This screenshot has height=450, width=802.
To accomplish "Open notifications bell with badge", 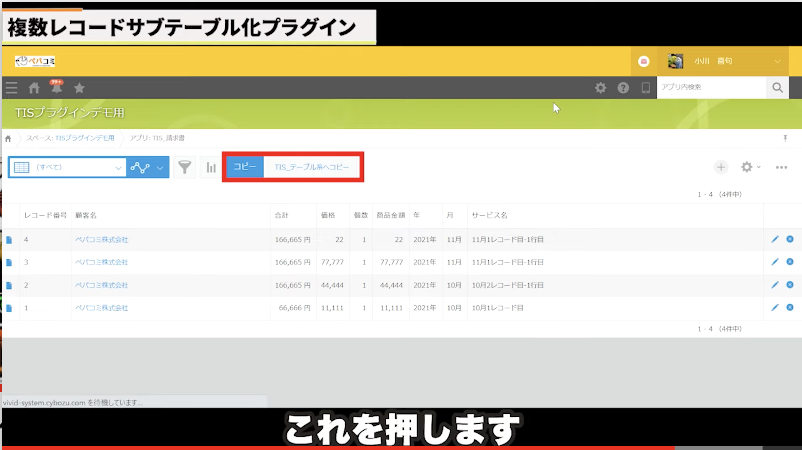I will coord(56,88).
